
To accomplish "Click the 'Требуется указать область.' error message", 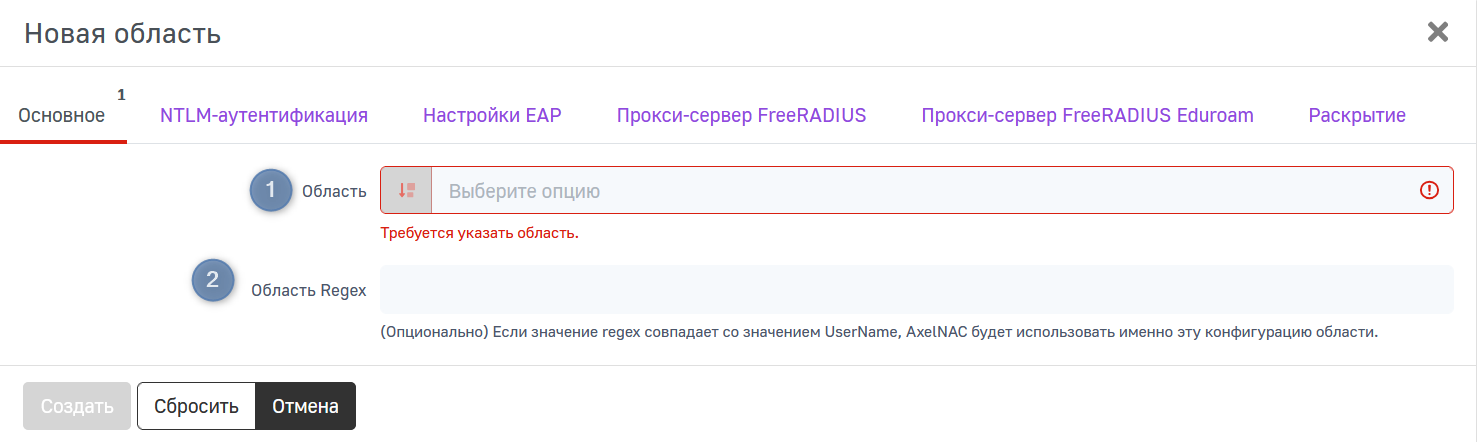I will coord(479,234).
